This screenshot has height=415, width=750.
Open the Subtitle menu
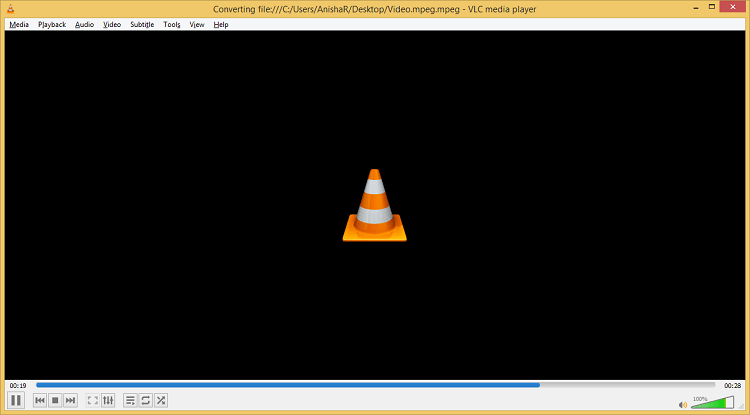[x=142, y=24]
